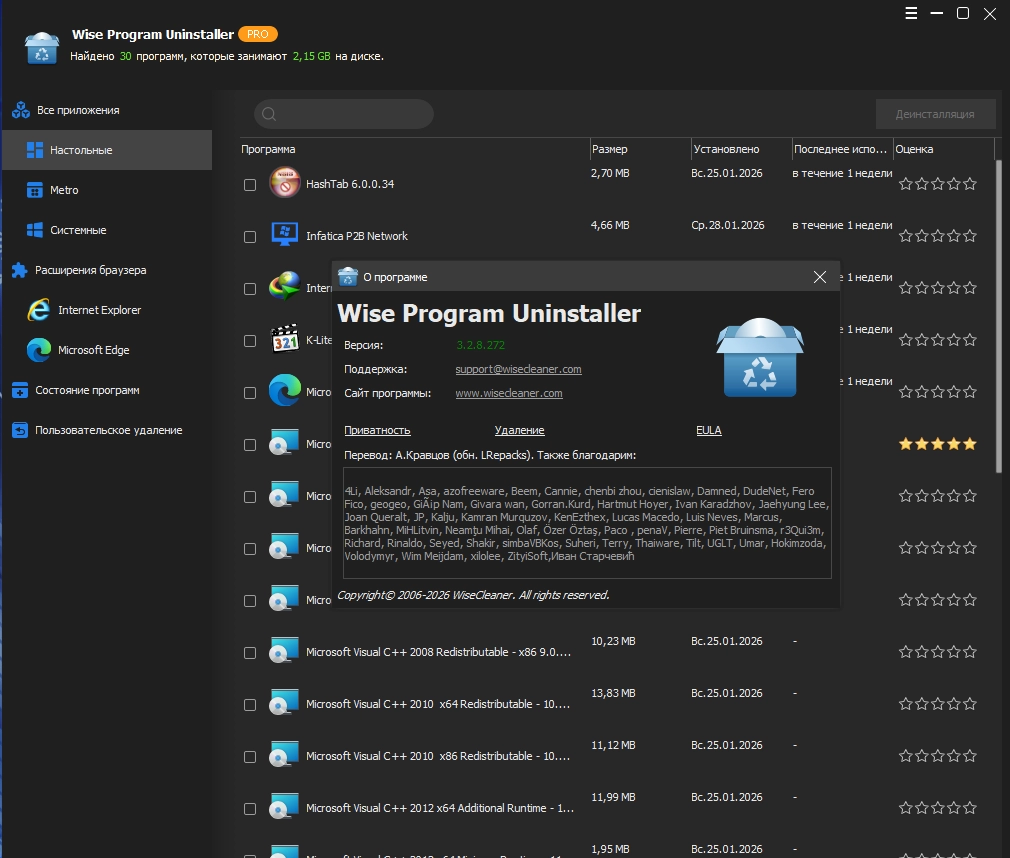
Task: Click the search magnifier icon
Action: pos(269,114)
